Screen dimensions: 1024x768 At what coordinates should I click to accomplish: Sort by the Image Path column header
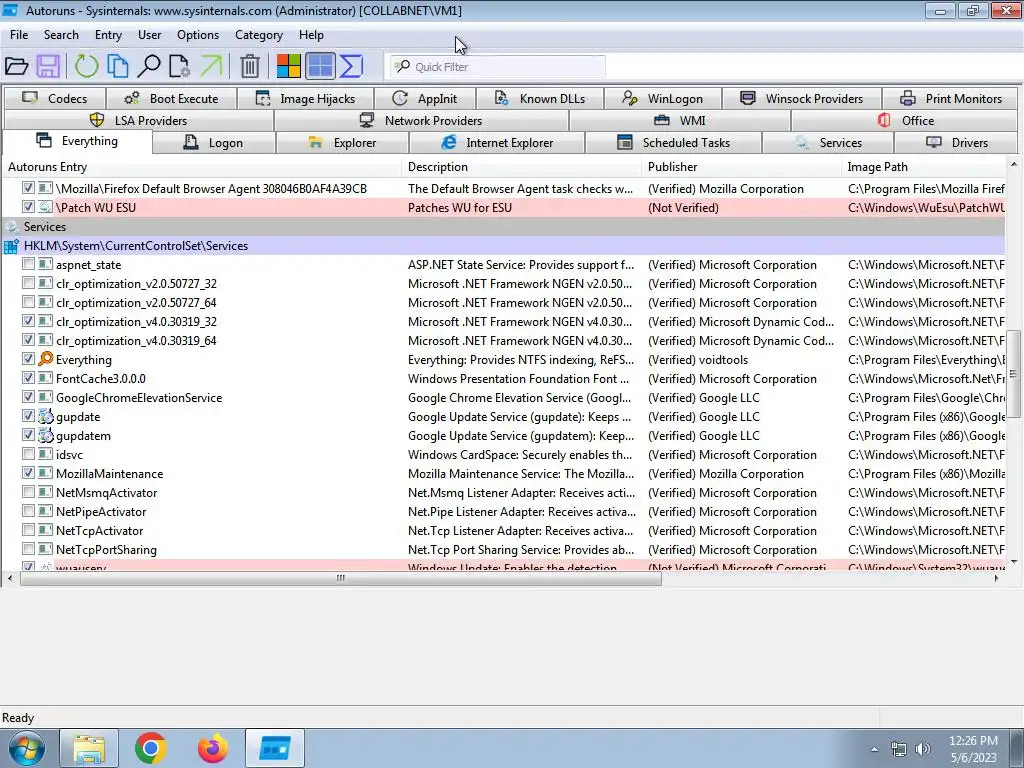(x=923, y=167)
